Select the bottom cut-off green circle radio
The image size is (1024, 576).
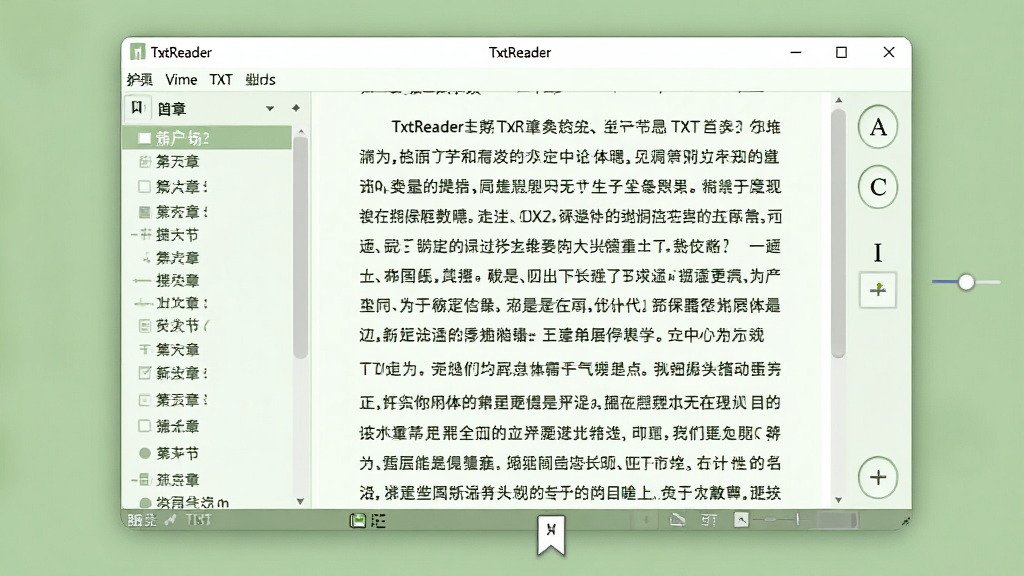coord(145,503)
